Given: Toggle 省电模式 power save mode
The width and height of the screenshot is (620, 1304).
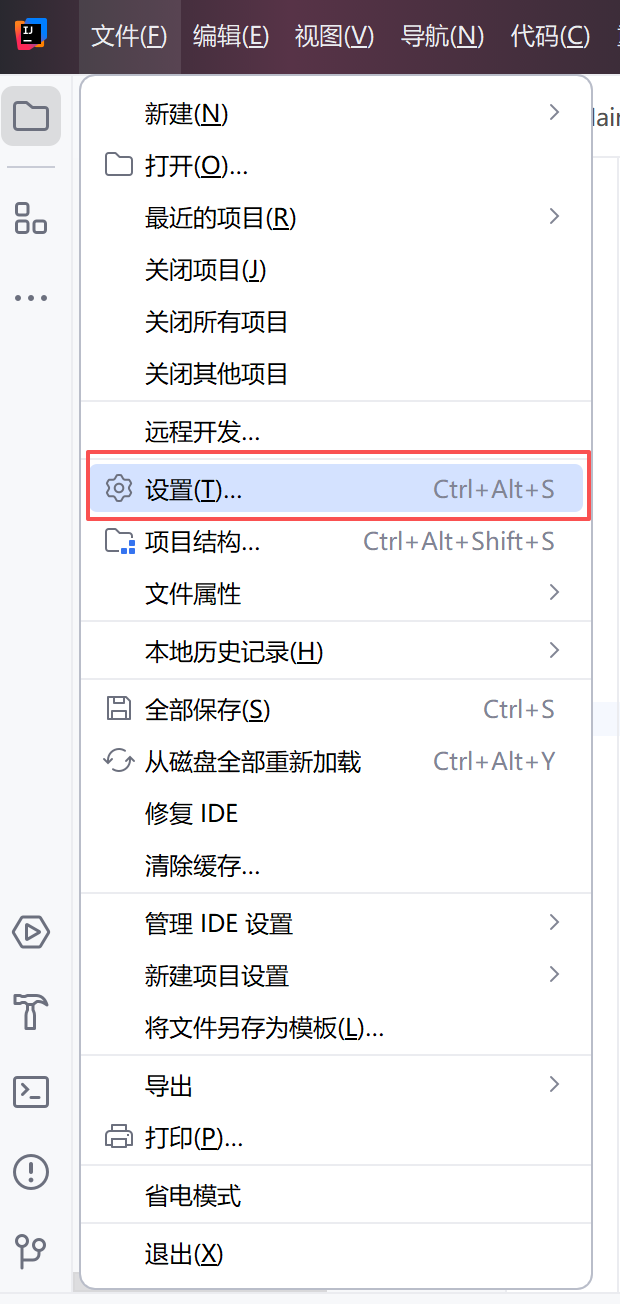Looking at the screenshot, I should click(x=336, y=1196).
